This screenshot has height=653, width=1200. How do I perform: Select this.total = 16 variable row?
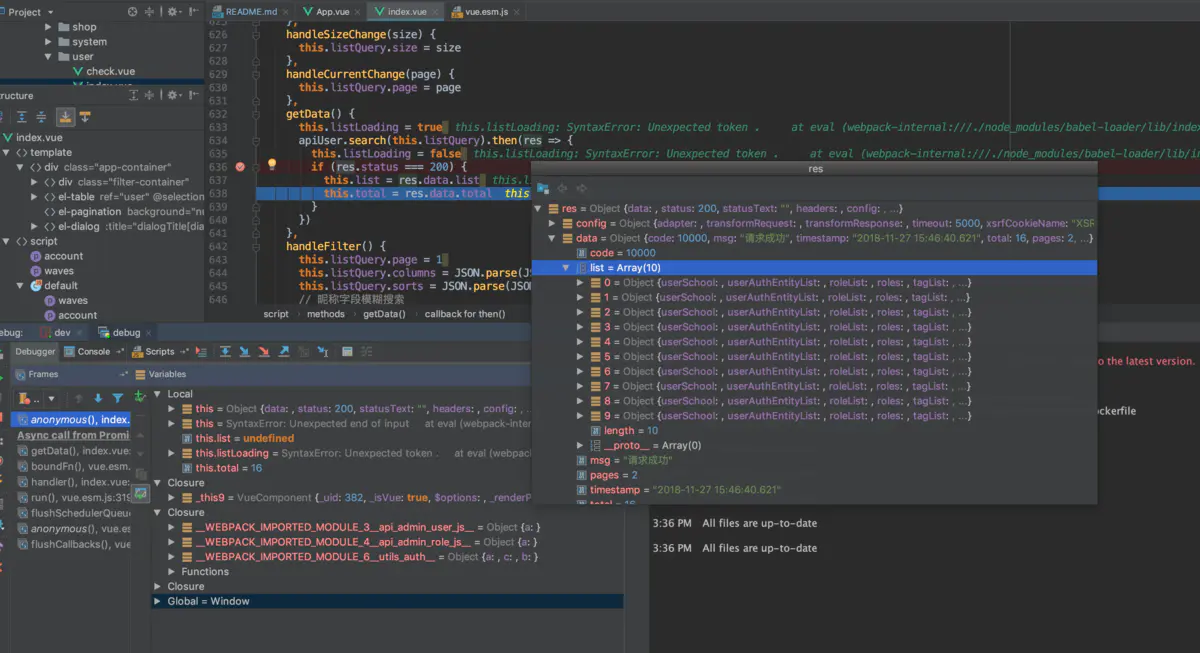(x=387, y=468)
